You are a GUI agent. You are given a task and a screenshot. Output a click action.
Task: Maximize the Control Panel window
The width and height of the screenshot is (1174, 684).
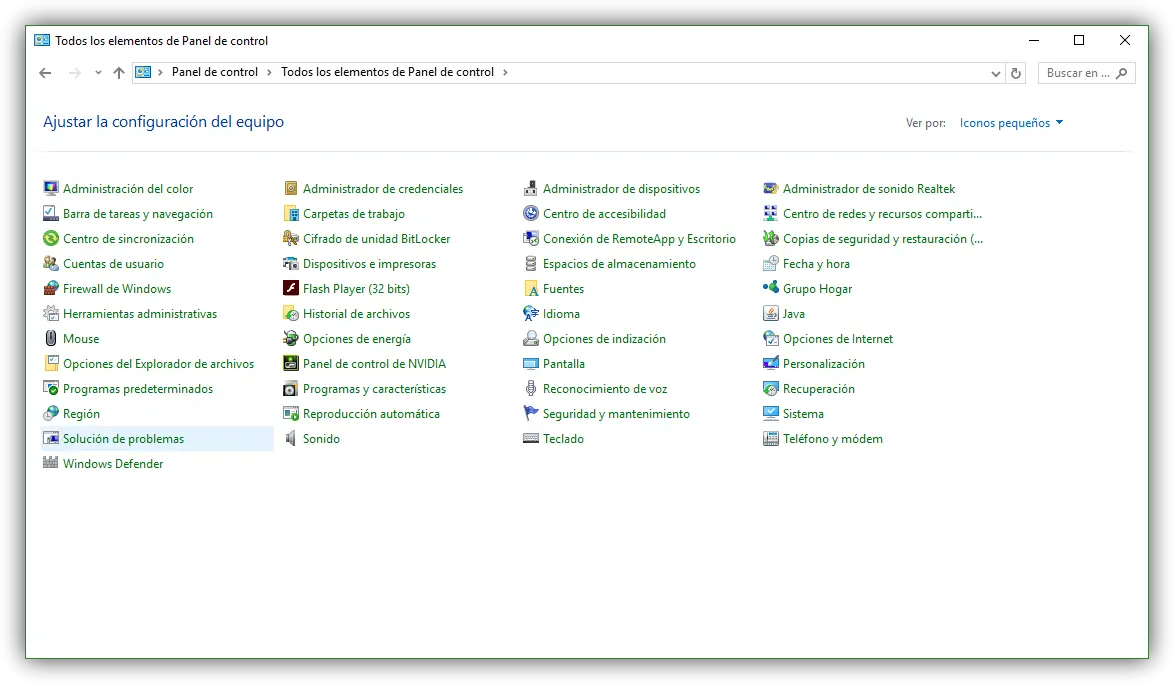click(x=1079, y=40)
